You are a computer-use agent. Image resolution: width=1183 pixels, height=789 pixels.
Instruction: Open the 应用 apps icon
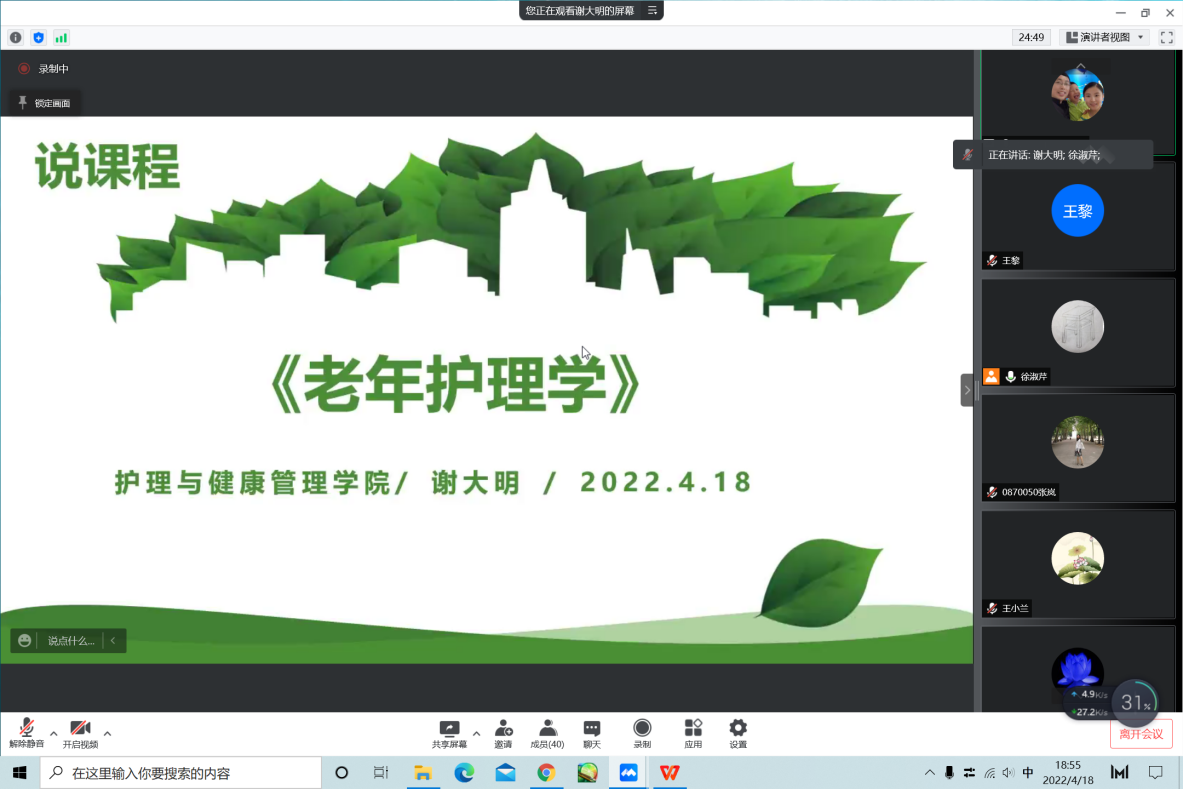click(693, 733)
